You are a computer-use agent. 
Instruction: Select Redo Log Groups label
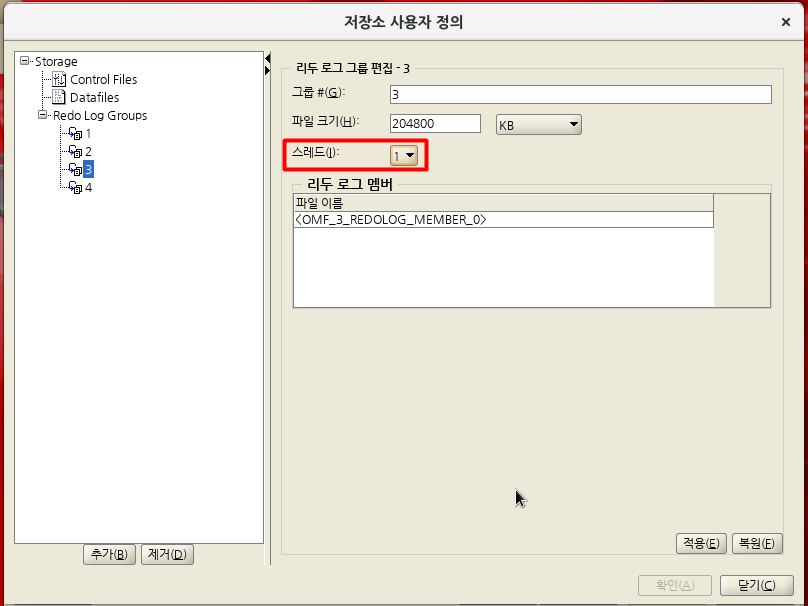100,115
